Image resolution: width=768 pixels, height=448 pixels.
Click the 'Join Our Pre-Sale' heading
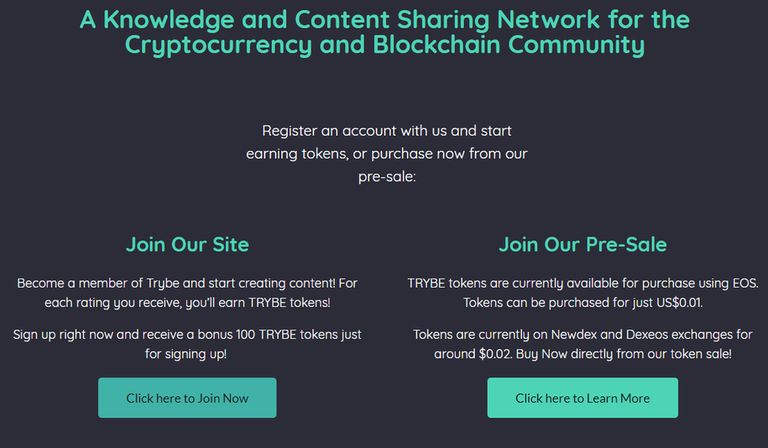(x=582, y=244)
